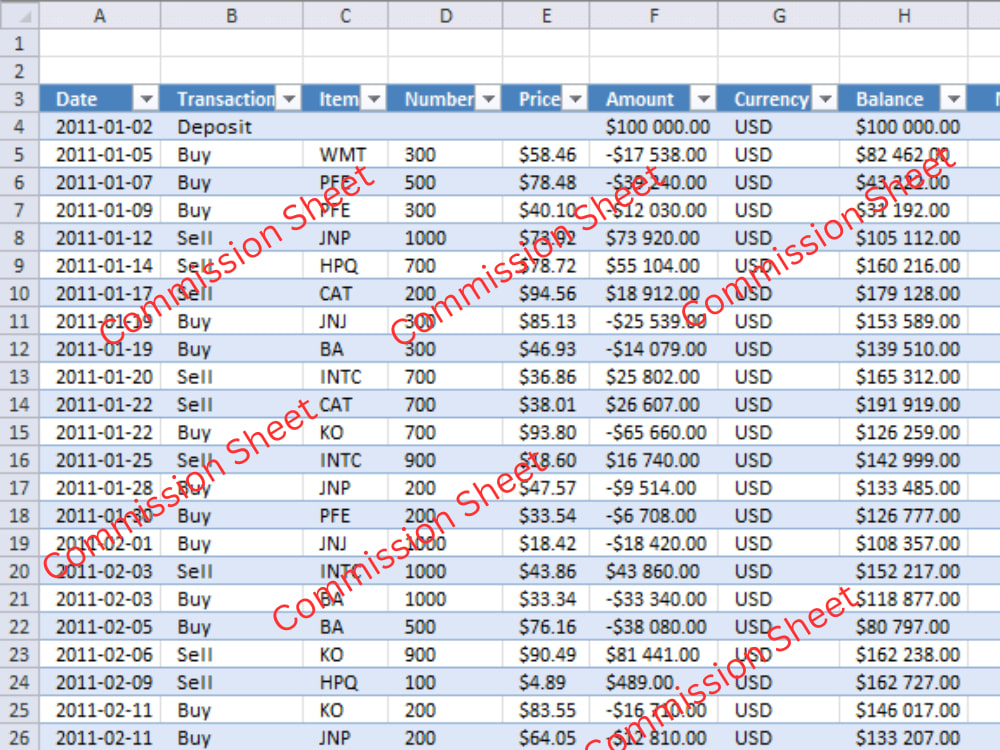Select the date cell 2011-01-02

tap(99, 127)
